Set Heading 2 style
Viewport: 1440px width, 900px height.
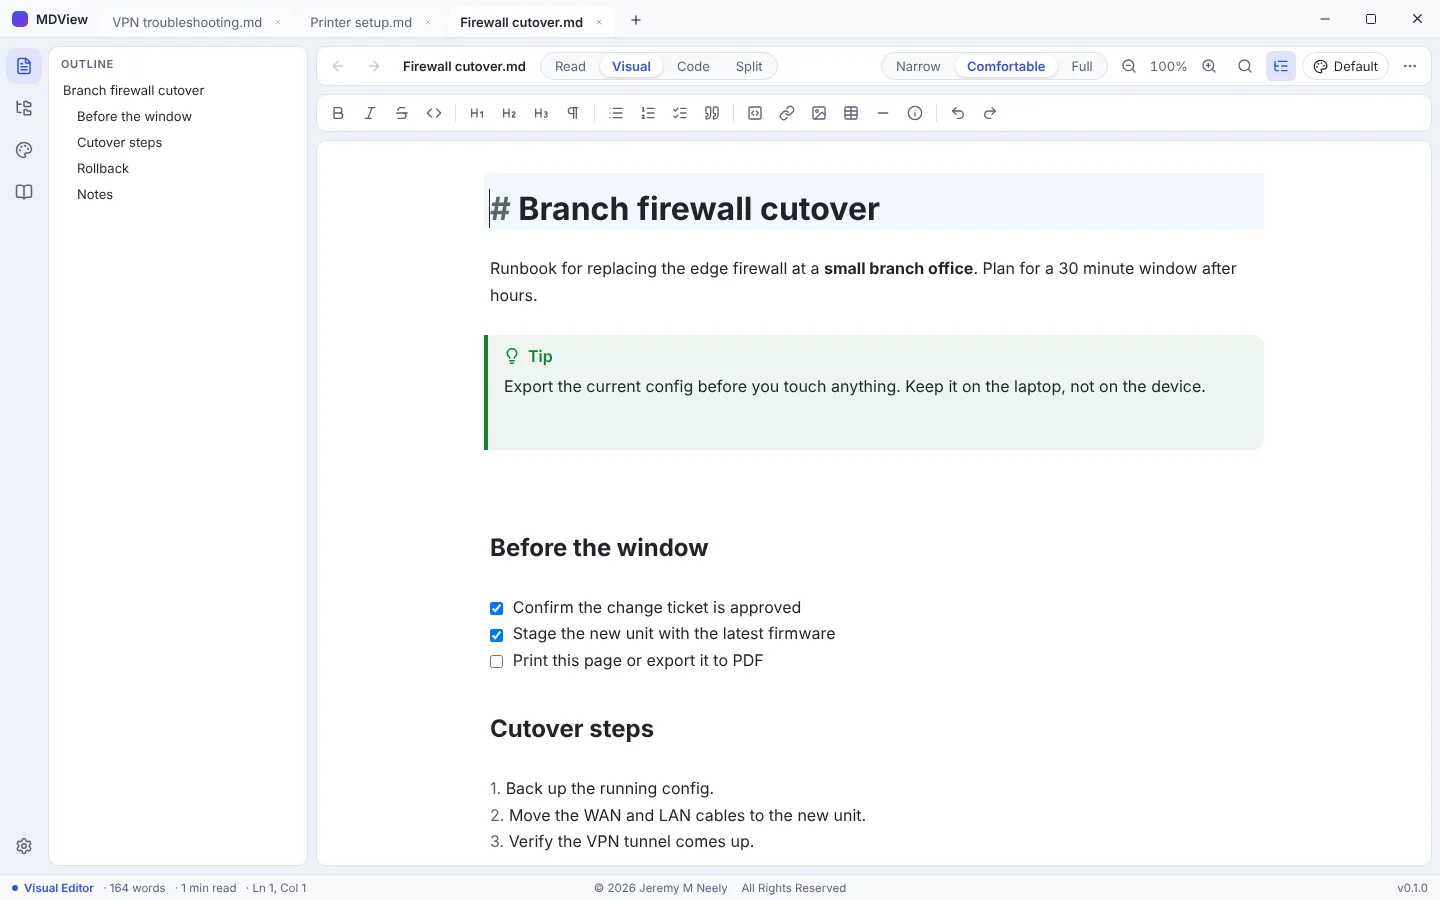(x=509, y=113)
